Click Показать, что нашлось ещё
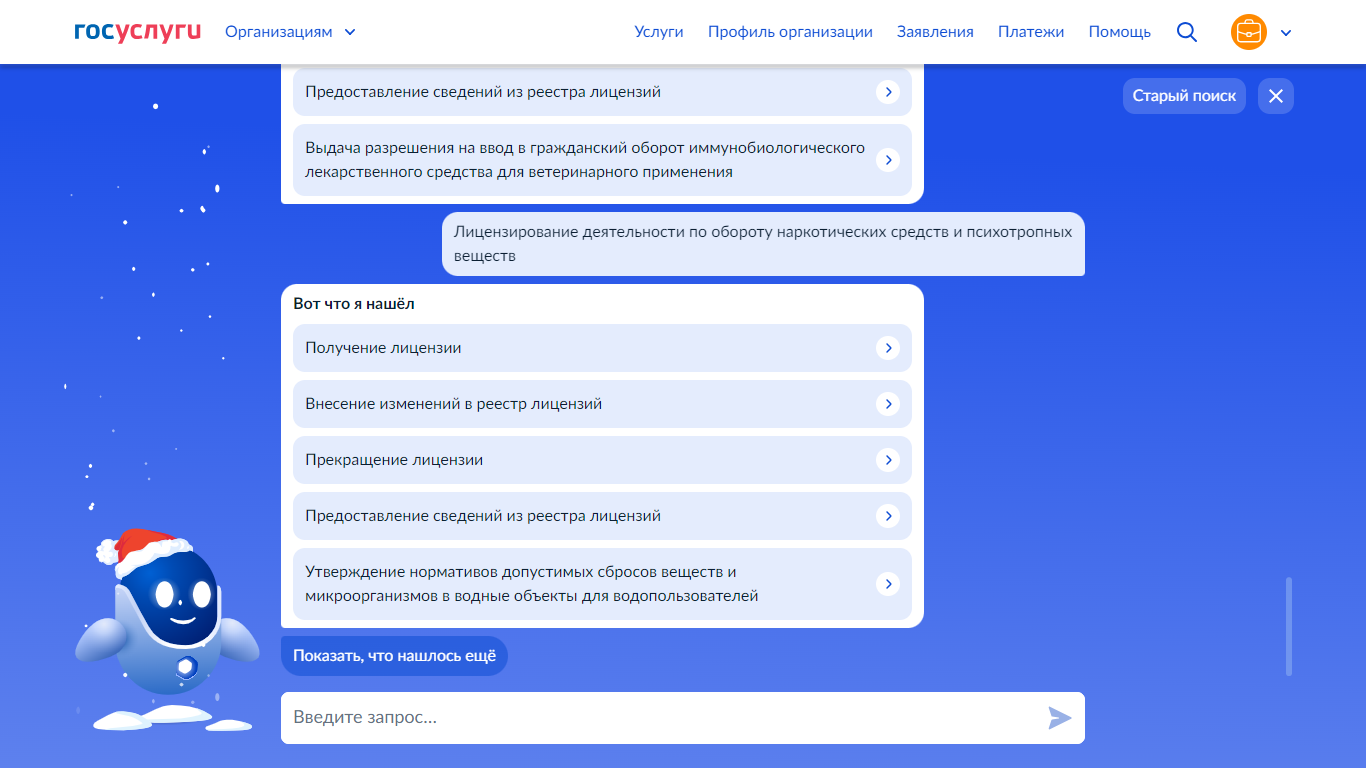Viewport: 1366px width, 768px height. (x=395, y=656)
